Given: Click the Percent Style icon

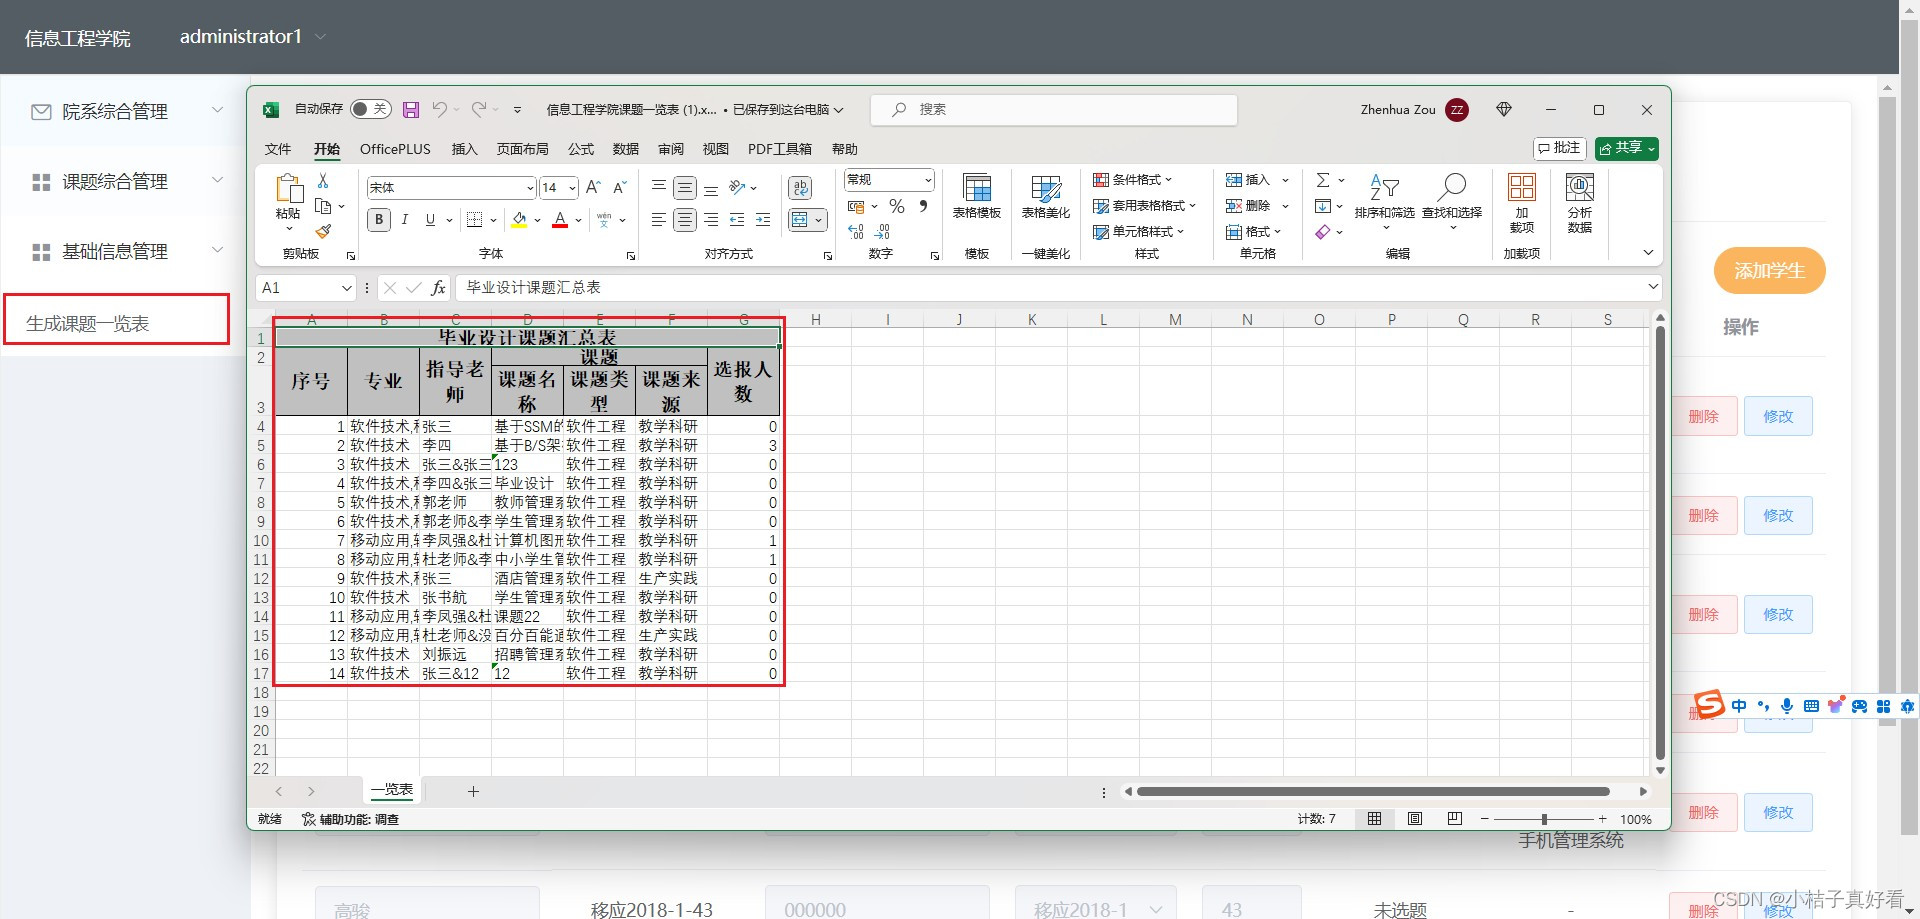Looking at the screenshot, I should click(897, 206).
